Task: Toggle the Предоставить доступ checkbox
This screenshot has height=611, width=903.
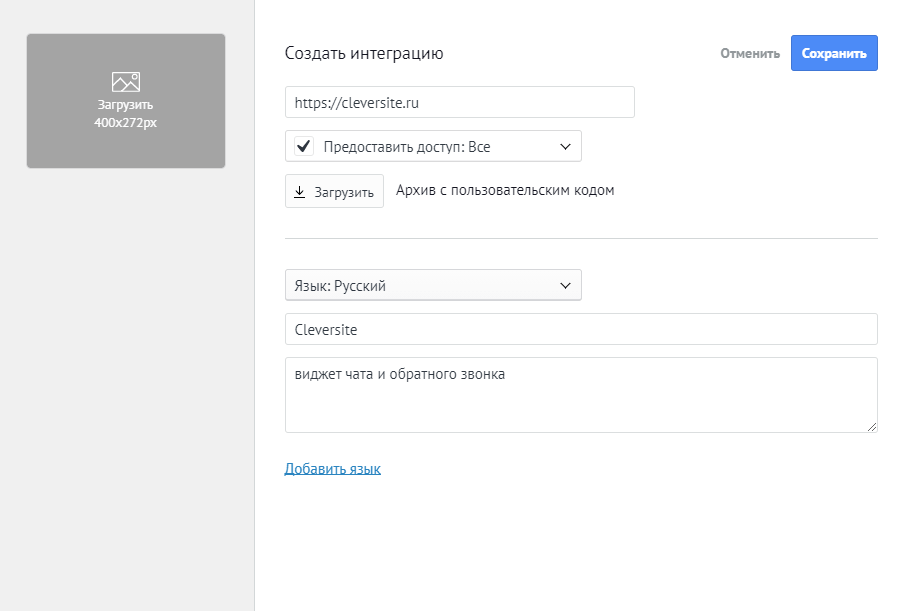Action: [x=303, y=146]
